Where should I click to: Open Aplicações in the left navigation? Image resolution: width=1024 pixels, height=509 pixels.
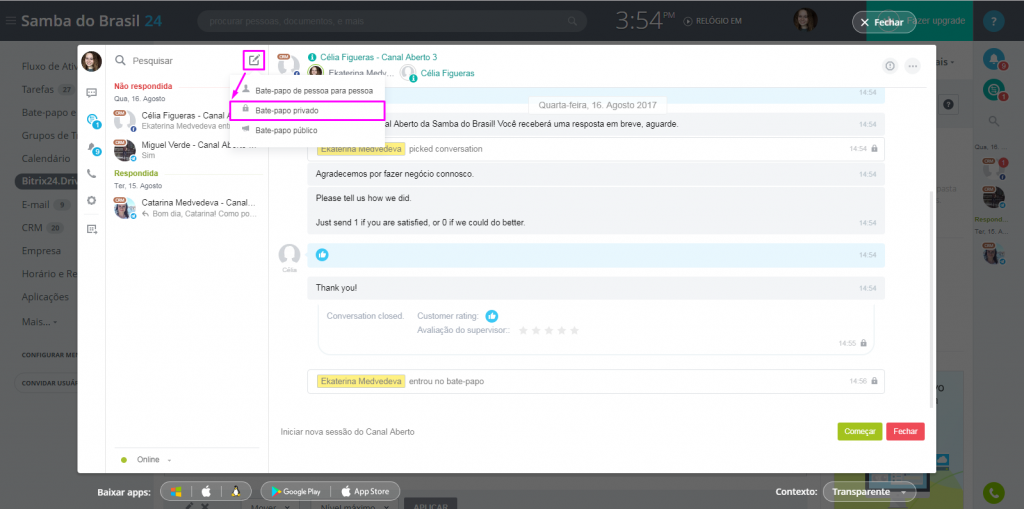pyautogui.click(x=45, y=297)
